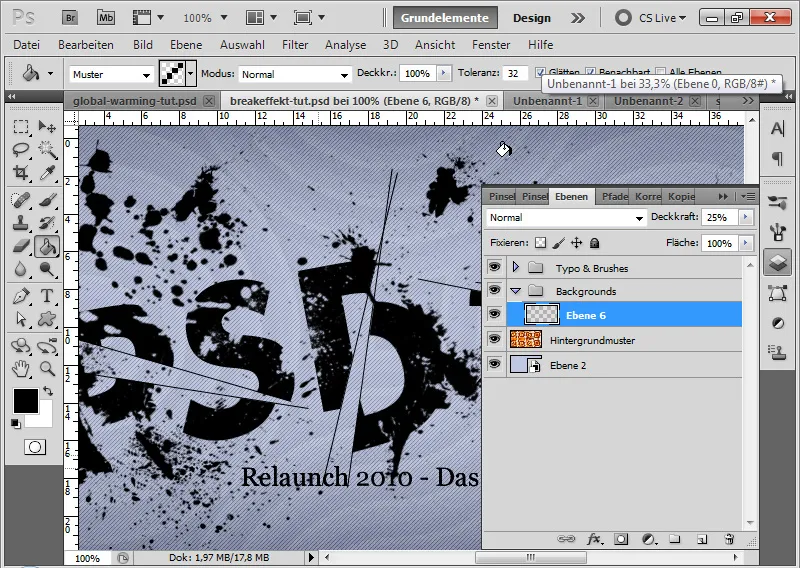Hide the Typo & Brushes group
800x568 pixels.
tap(494, 267)
